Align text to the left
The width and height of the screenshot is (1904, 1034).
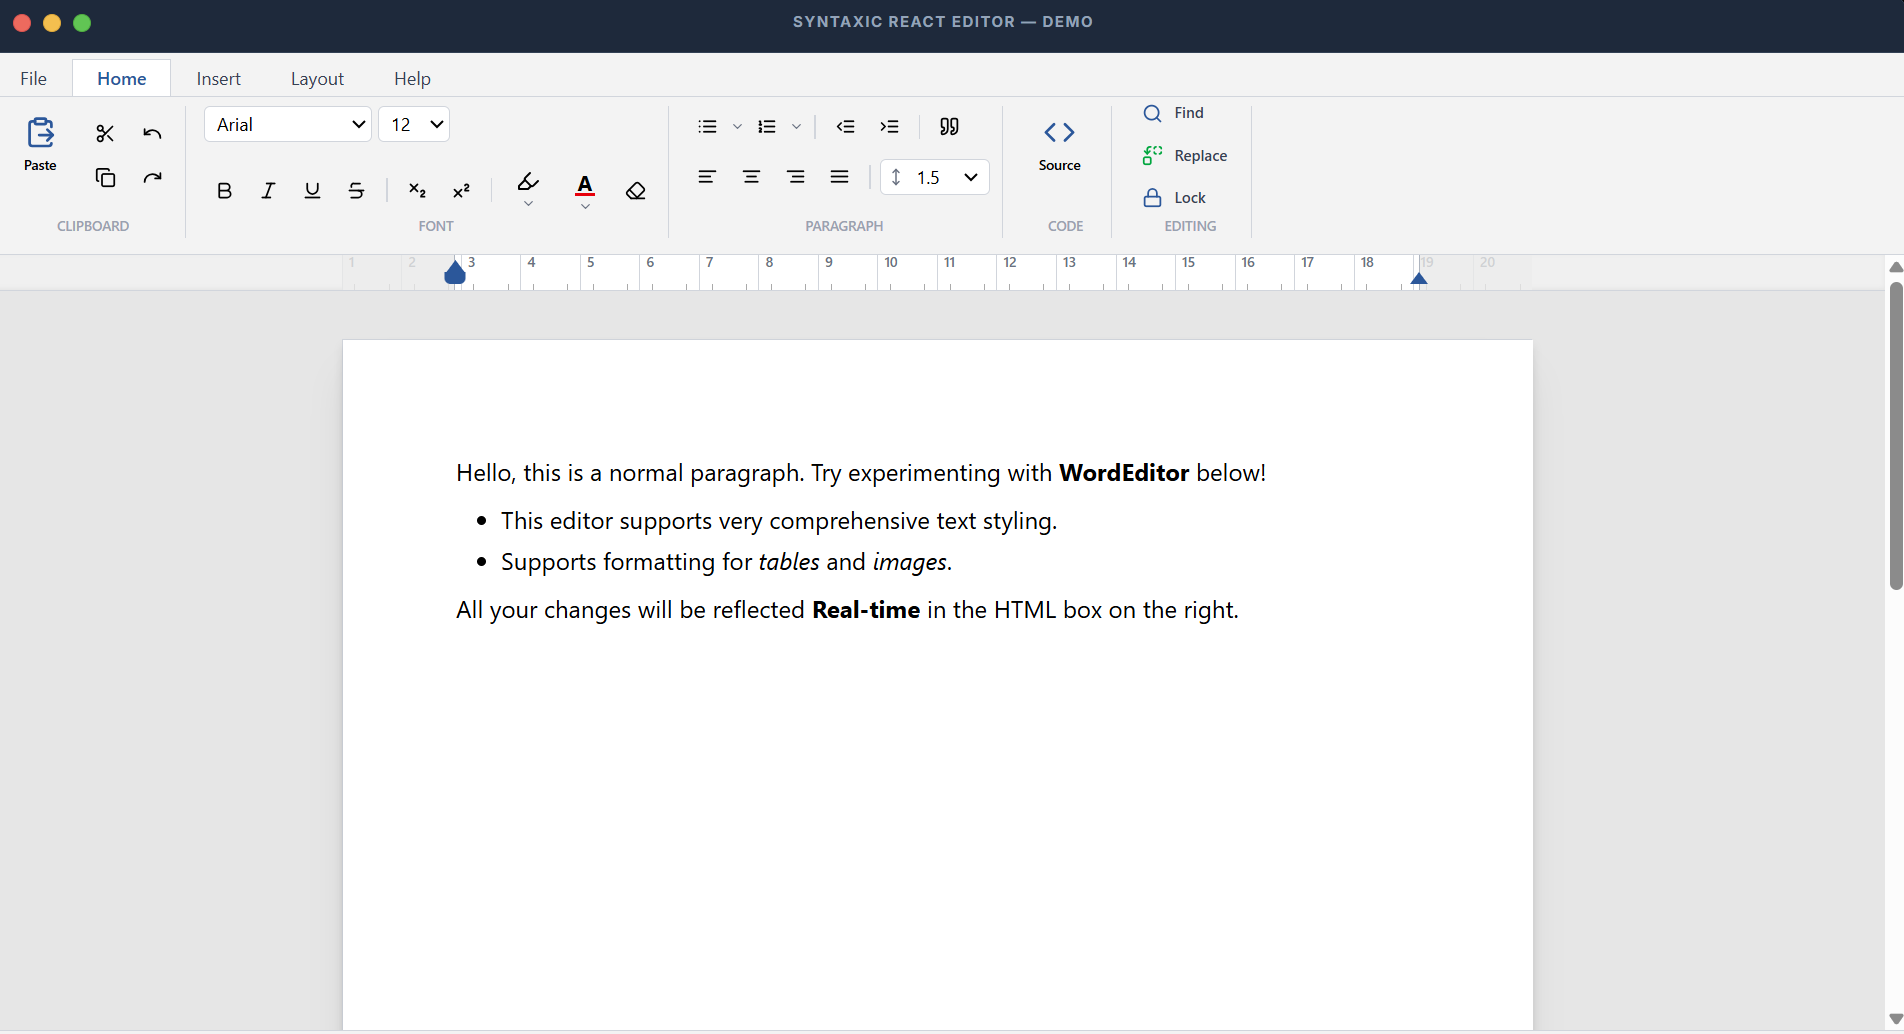707,177
